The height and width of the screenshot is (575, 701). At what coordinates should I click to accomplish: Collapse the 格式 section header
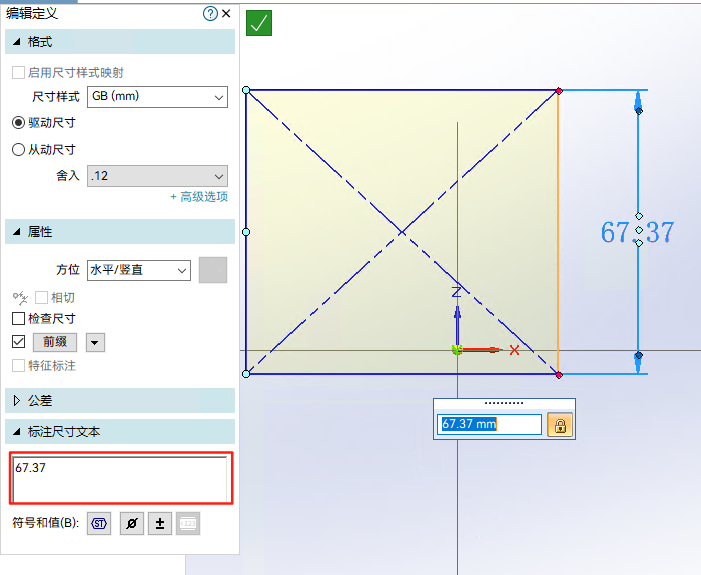pyautogui.click(x=17, y=41)
